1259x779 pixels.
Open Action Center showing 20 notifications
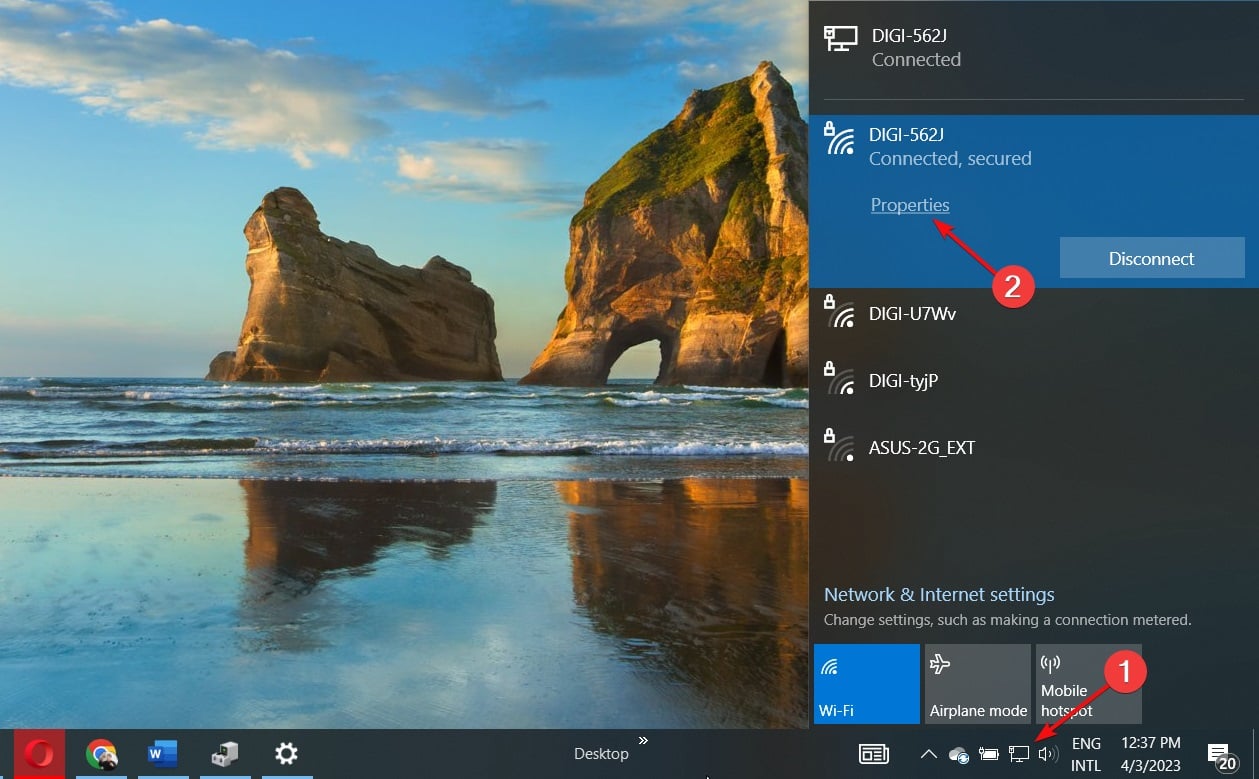pyautogui.click(x=1220, y=754)
